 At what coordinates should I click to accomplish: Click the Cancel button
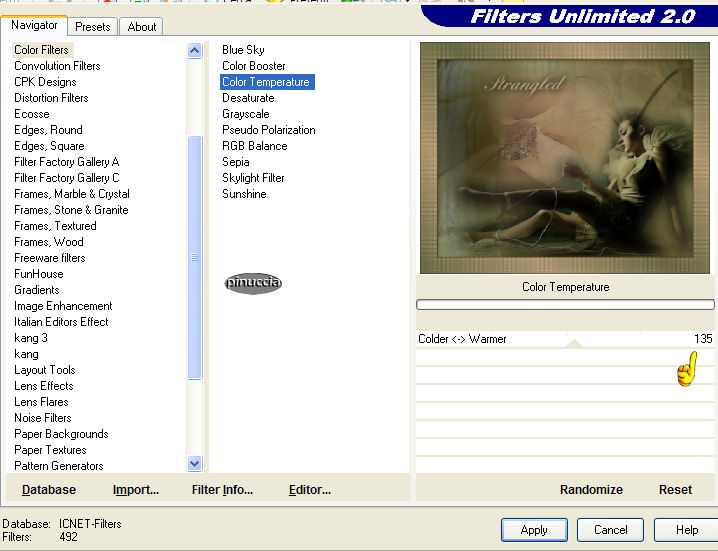pyautogui.click(x=610, y=530)
